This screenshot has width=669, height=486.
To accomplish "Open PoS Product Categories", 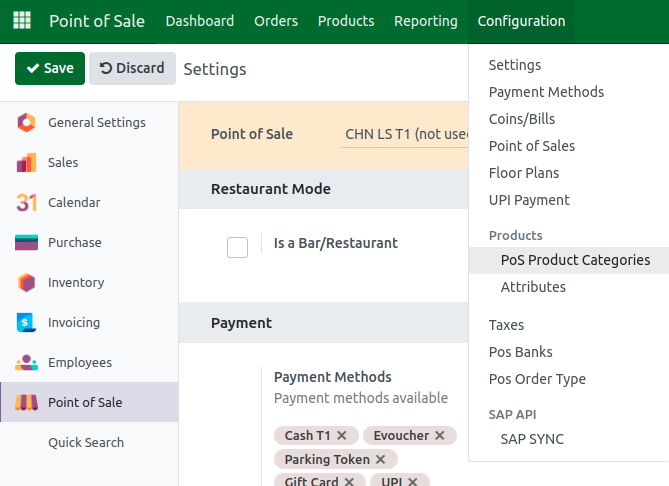I will click(575, 260).
